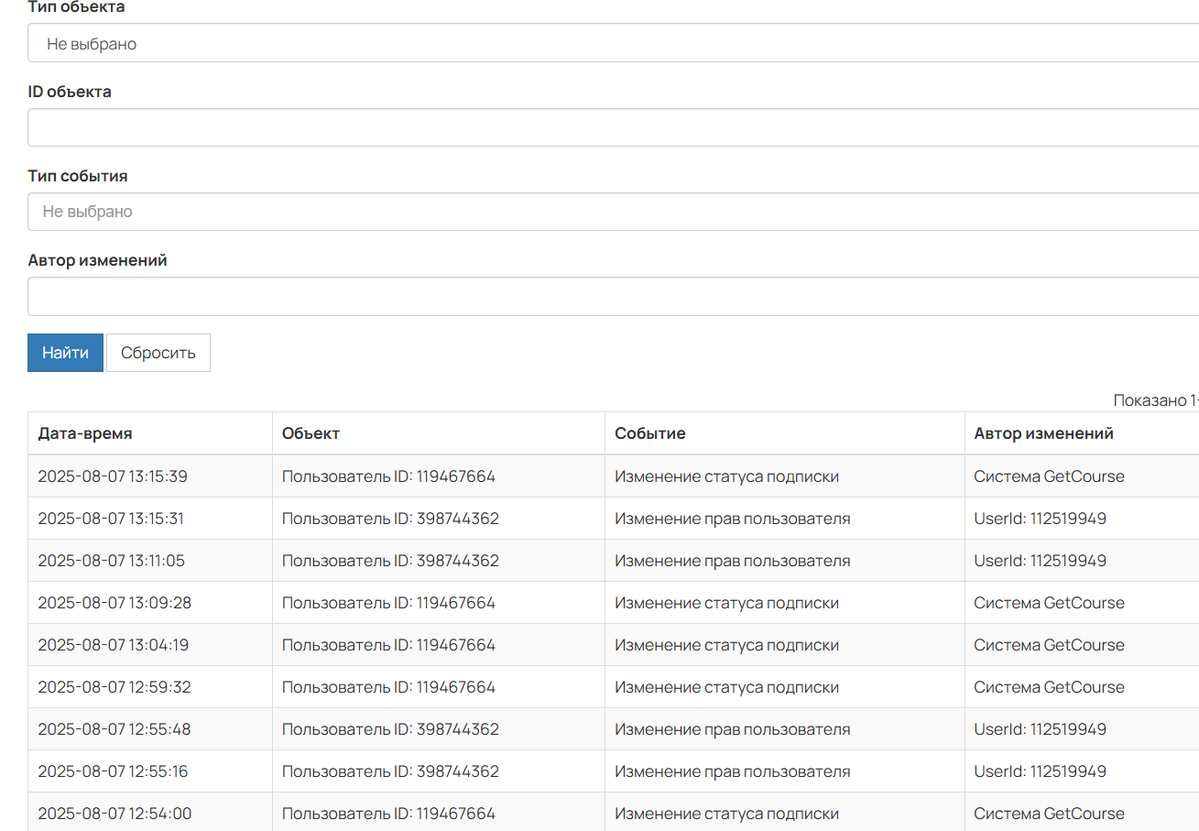Click the "Дата-время" column header

(x=85, y=434)
